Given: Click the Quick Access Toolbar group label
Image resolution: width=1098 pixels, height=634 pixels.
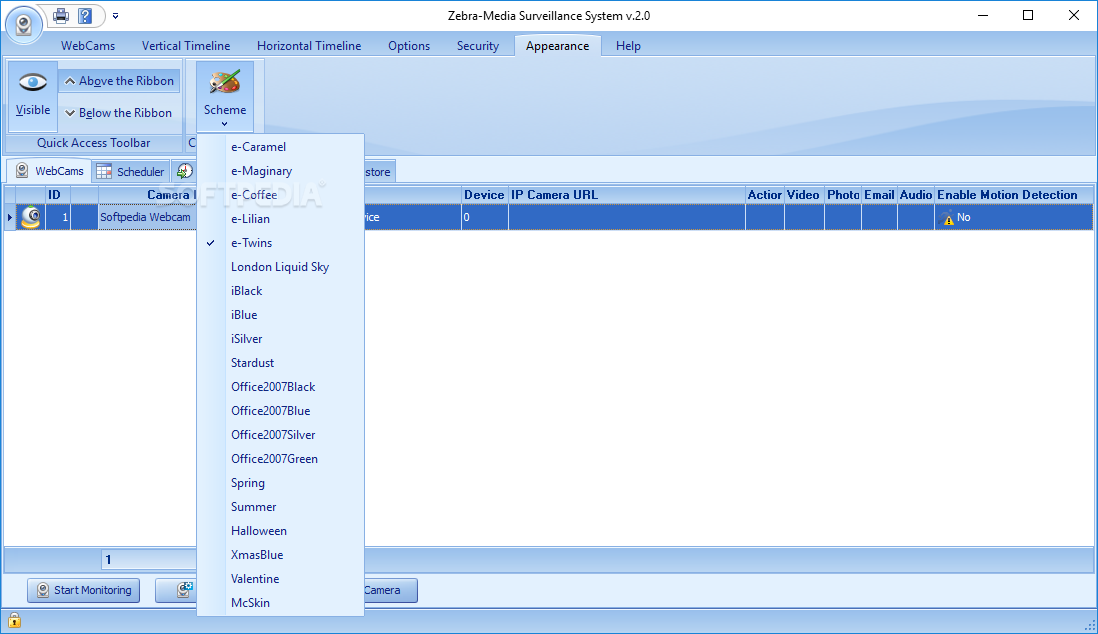Looking at the screenshot, I should click(x=93, y=143).
